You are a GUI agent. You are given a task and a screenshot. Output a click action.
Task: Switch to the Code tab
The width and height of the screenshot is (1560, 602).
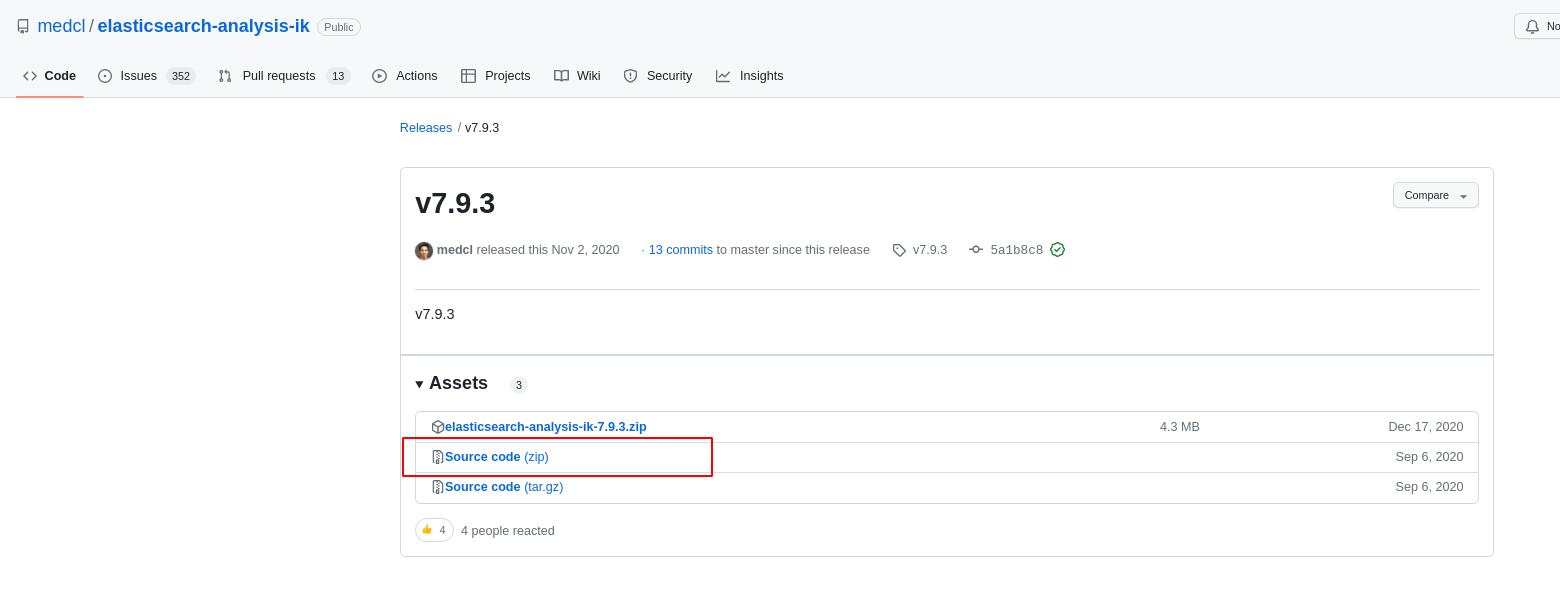[49, 76]
